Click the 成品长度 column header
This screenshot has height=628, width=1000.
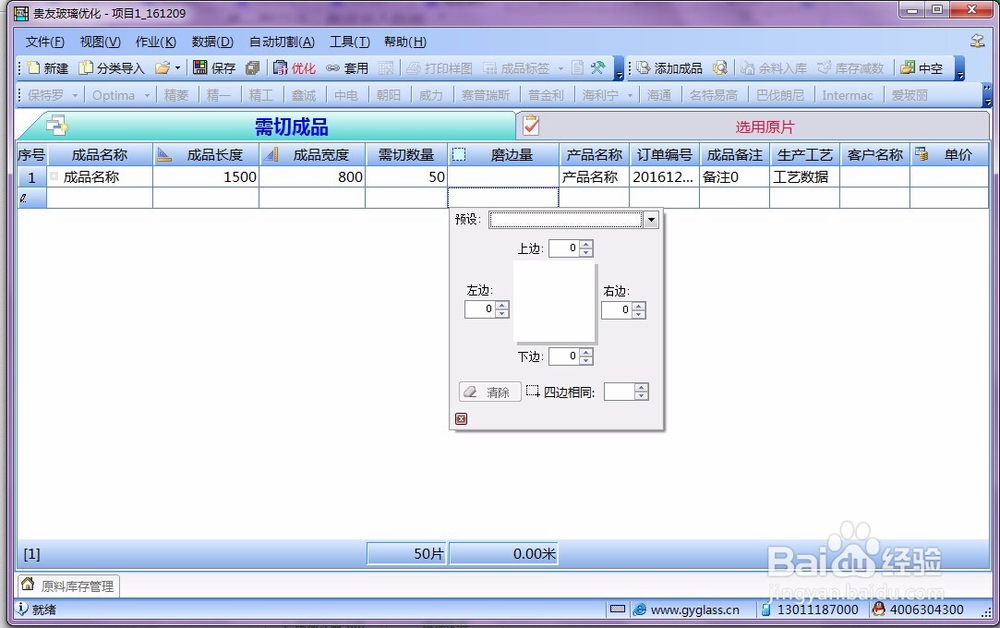click(x=206, y=155)
